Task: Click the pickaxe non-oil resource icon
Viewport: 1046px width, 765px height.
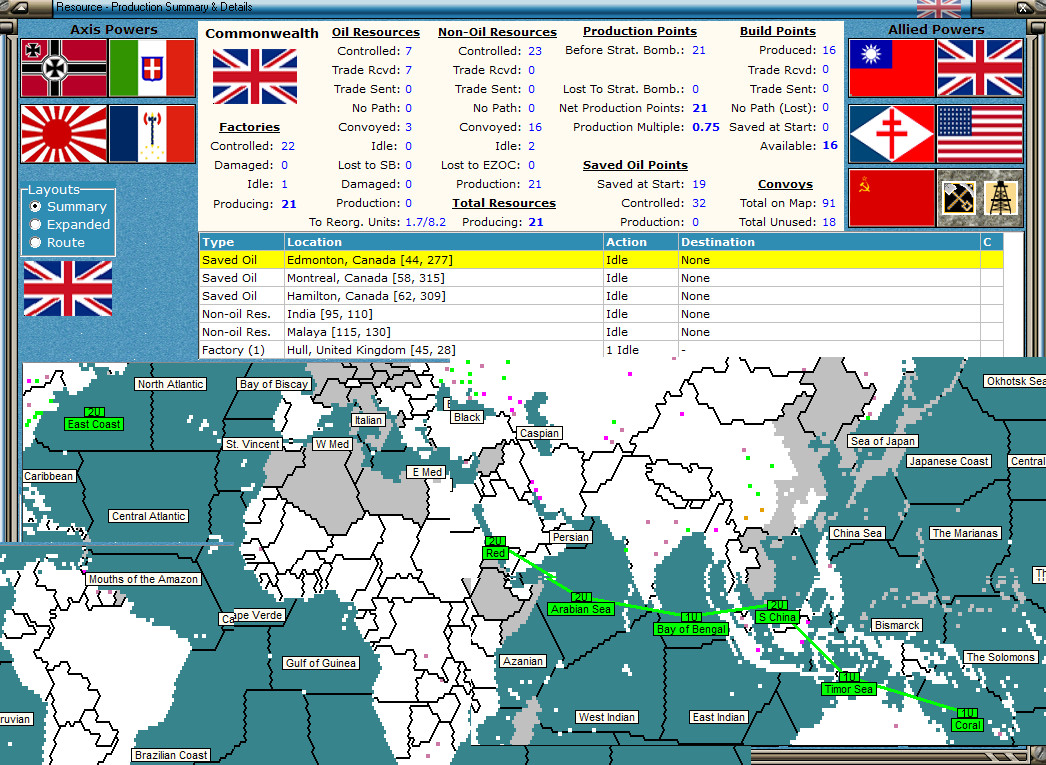Action: 959,198
